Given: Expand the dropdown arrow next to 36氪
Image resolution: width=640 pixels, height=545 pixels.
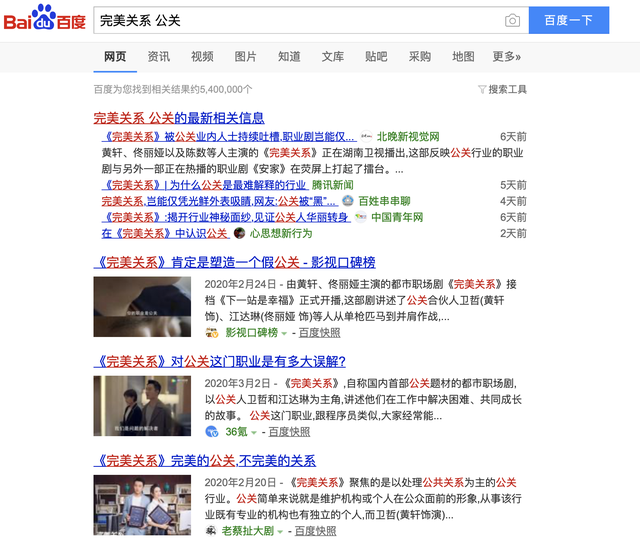Looking at the screenshot, I should pos(253,432).
